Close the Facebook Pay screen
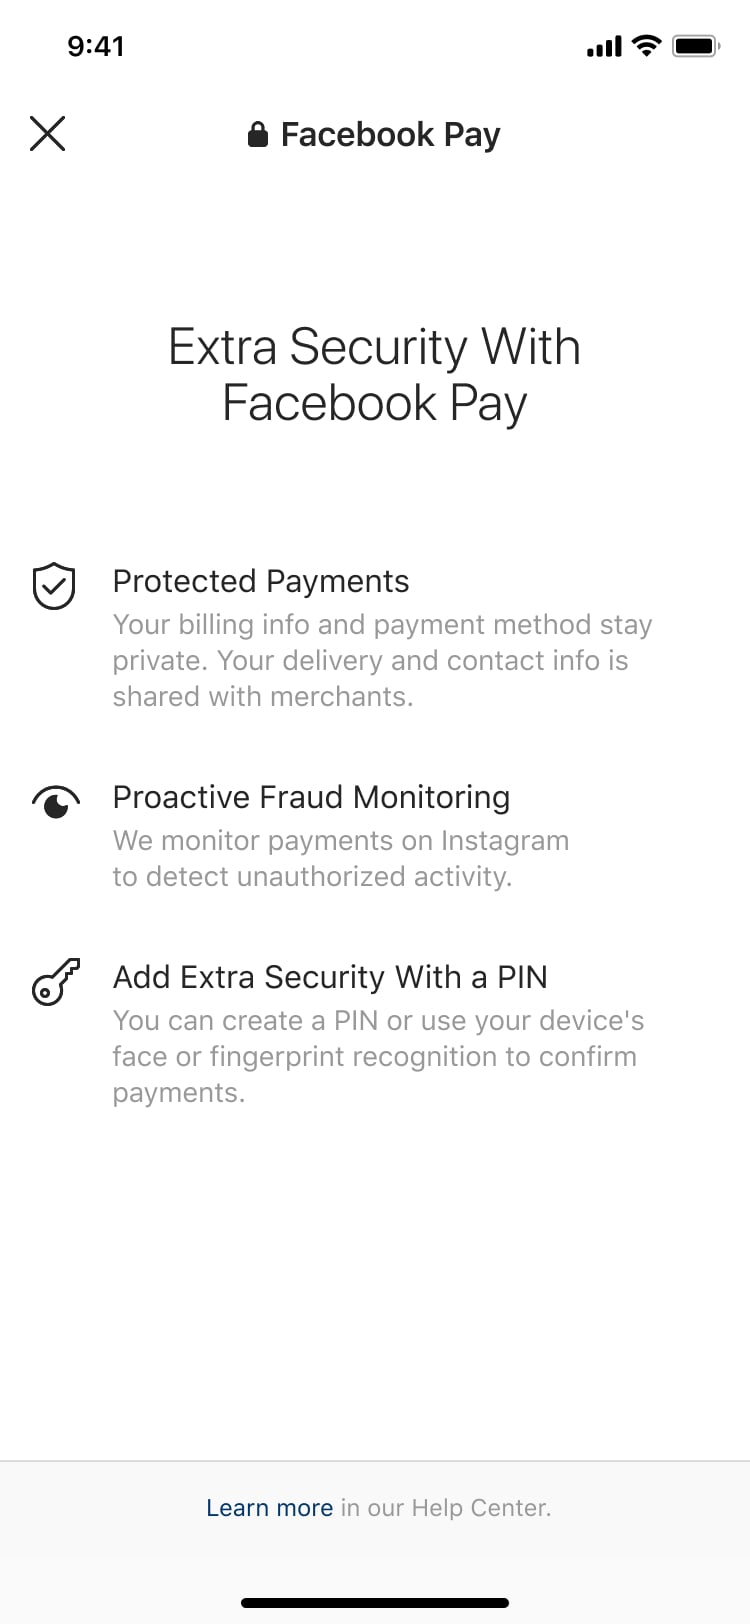 tap(47, 133)
